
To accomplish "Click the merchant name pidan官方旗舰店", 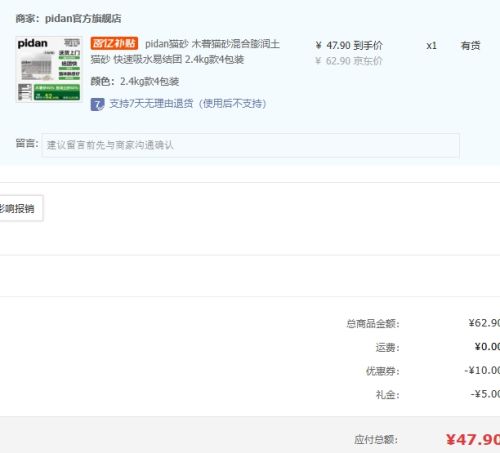I will point(83,18).
